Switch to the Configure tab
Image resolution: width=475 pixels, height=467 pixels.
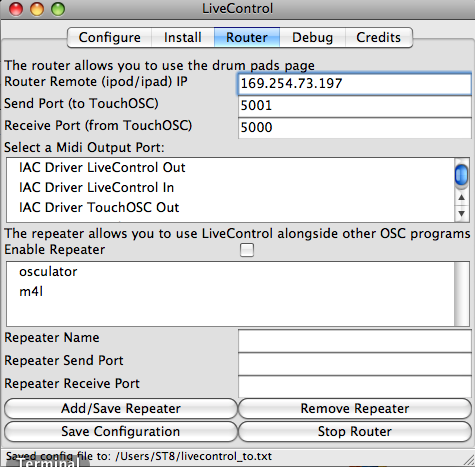click(110, 37)
